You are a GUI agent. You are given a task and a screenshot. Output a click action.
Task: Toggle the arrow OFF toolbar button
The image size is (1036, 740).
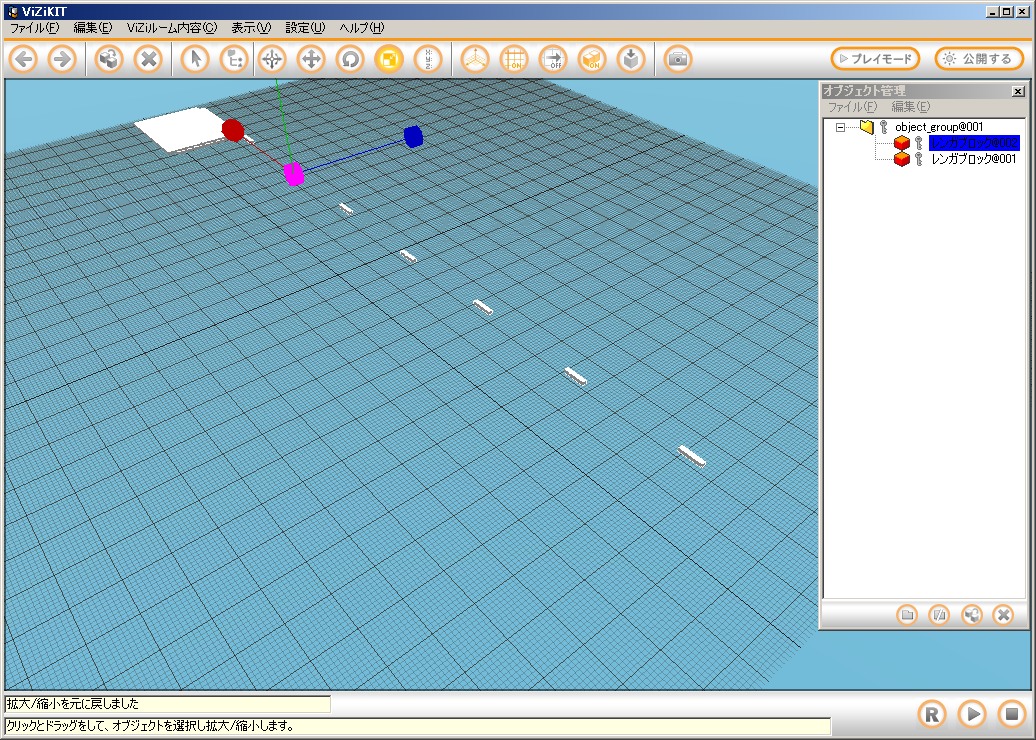click(x=553, y=59)
